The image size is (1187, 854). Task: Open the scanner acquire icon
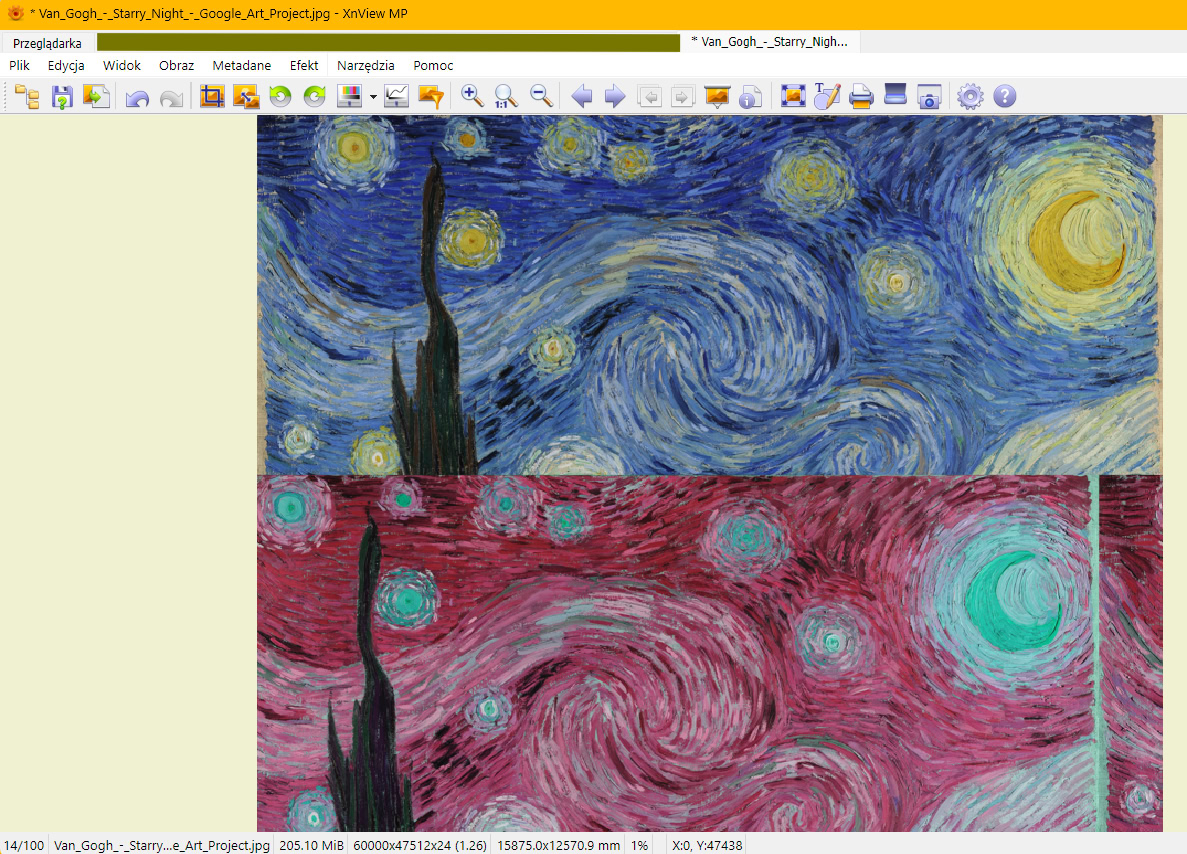tap(896, 95)
